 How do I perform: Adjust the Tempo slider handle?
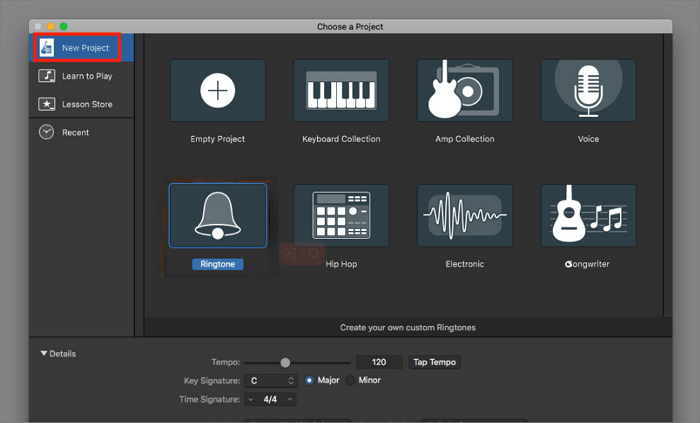[285, 362]
